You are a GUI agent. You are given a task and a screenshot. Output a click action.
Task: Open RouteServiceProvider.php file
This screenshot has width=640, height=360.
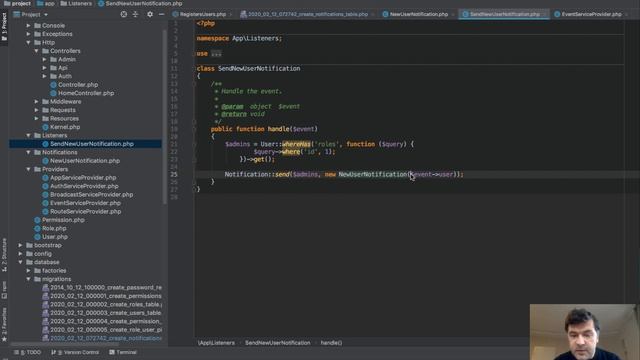[x=85, y=211]
